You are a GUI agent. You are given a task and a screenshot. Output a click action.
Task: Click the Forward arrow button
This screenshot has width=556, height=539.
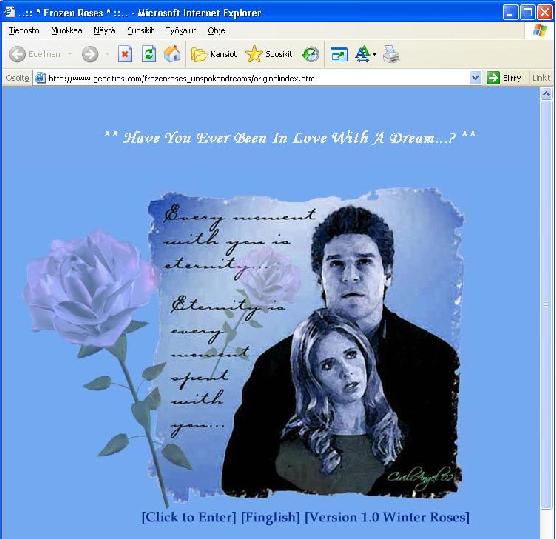[x=90, y=54]
